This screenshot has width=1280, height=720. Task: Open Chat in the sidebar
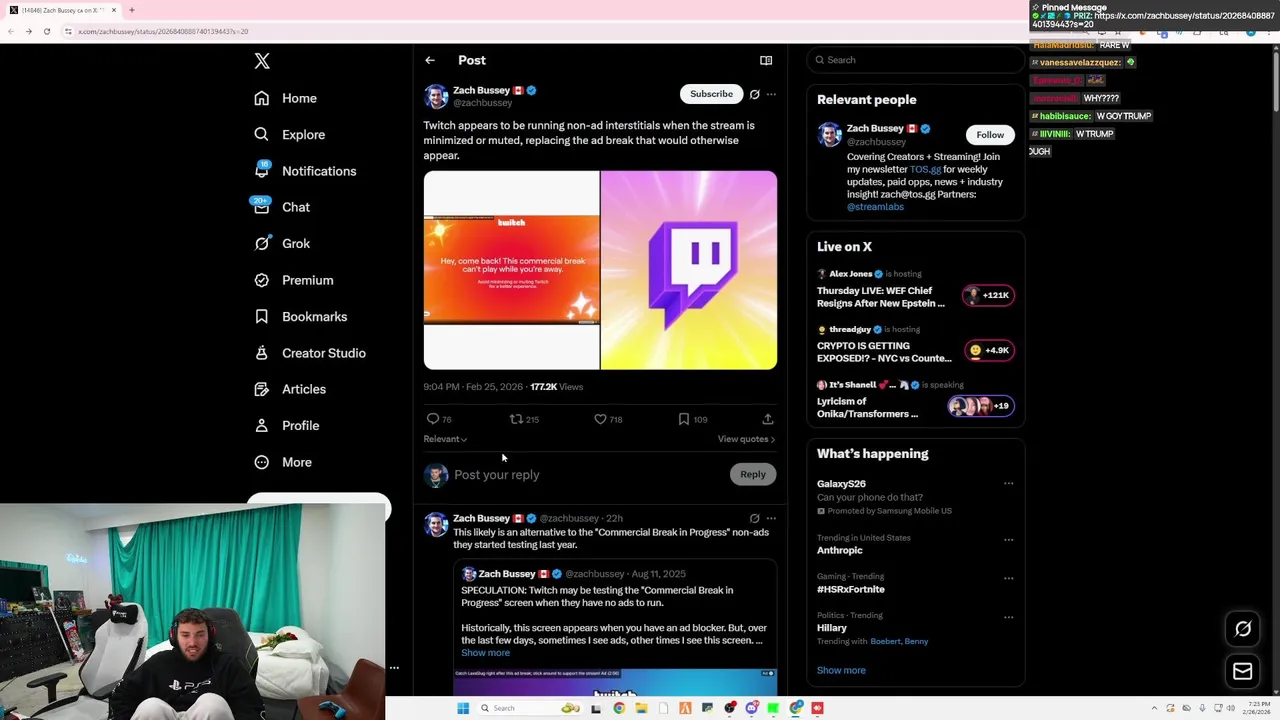coord(281,207)
